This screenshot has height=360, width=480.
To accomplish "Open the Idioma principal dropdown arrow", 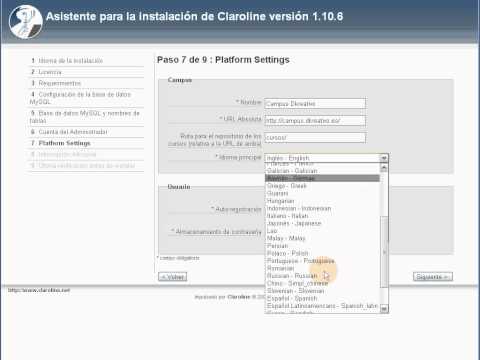I will tap(384, 158).
